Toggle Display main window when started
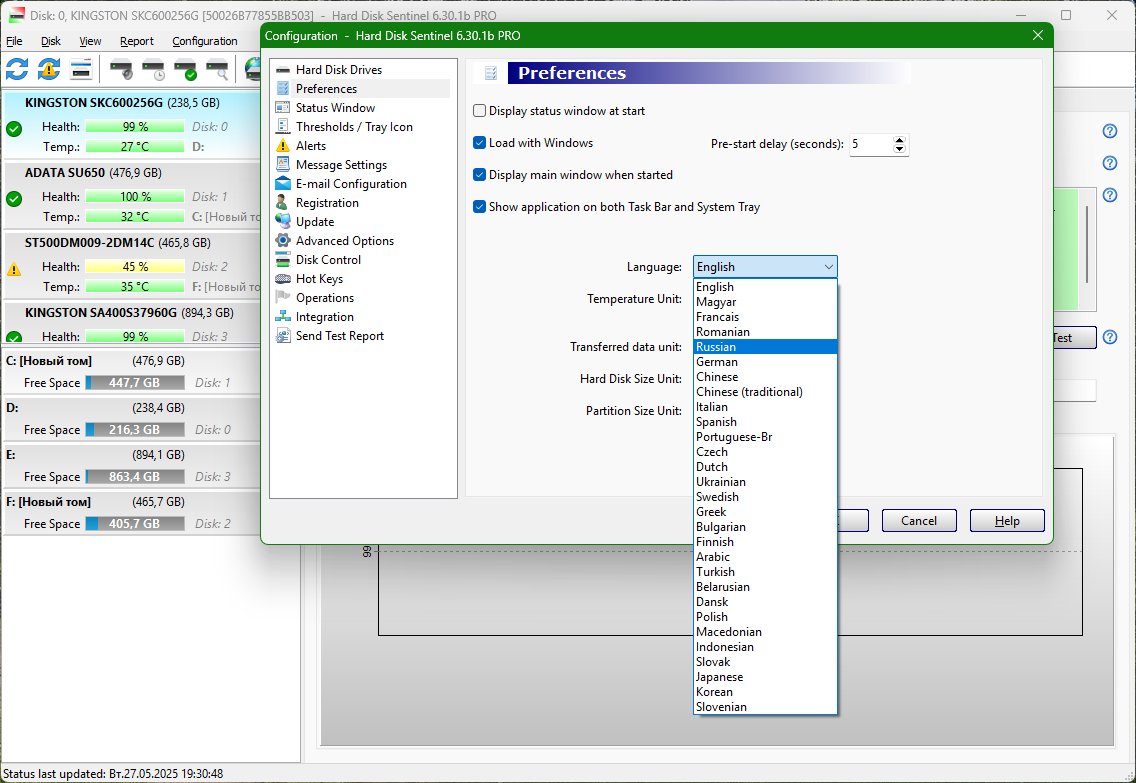 pyautogui.click(x=480, y=175)
